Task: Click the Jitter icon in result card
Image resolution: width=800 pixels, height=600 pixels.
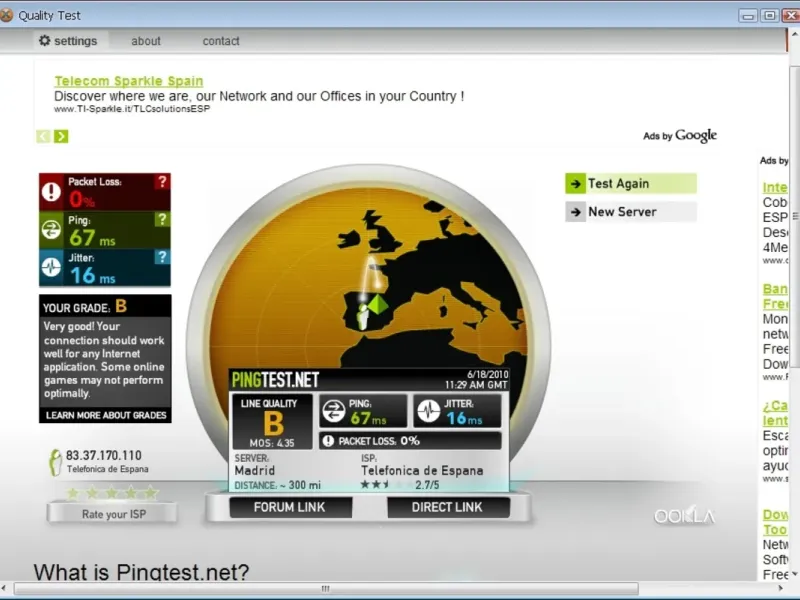Action: (x=429, y=411)
